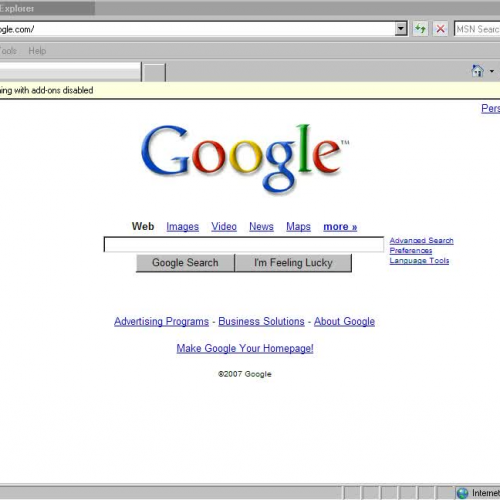Select the current browser tab

coord(70,71)
